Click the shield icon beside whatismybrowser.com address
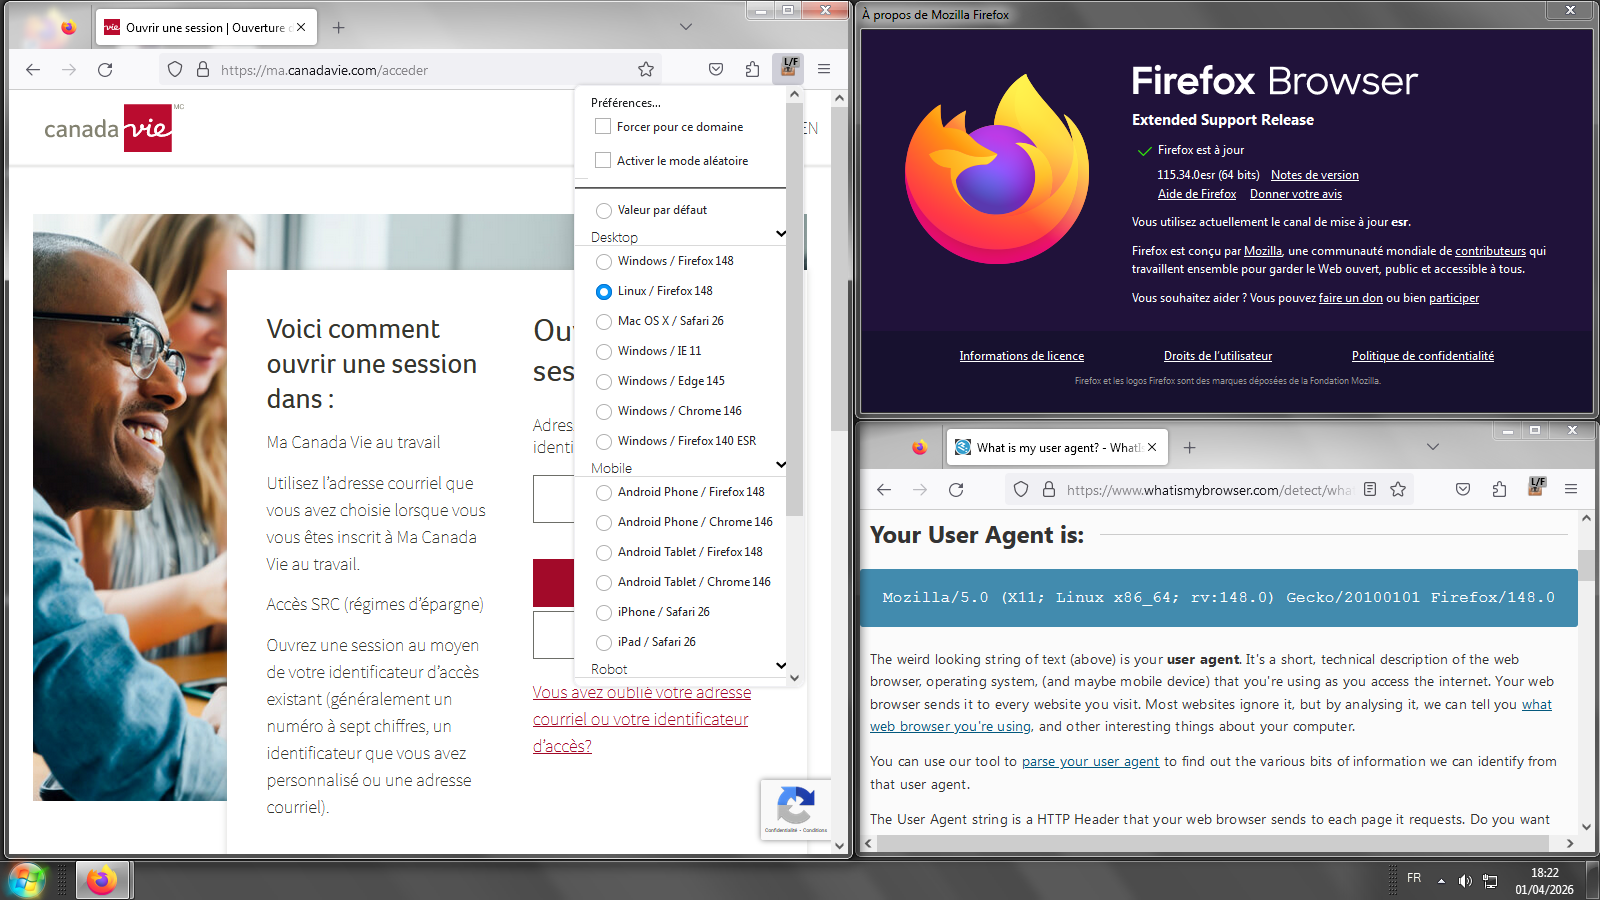 click(1021, 489)
